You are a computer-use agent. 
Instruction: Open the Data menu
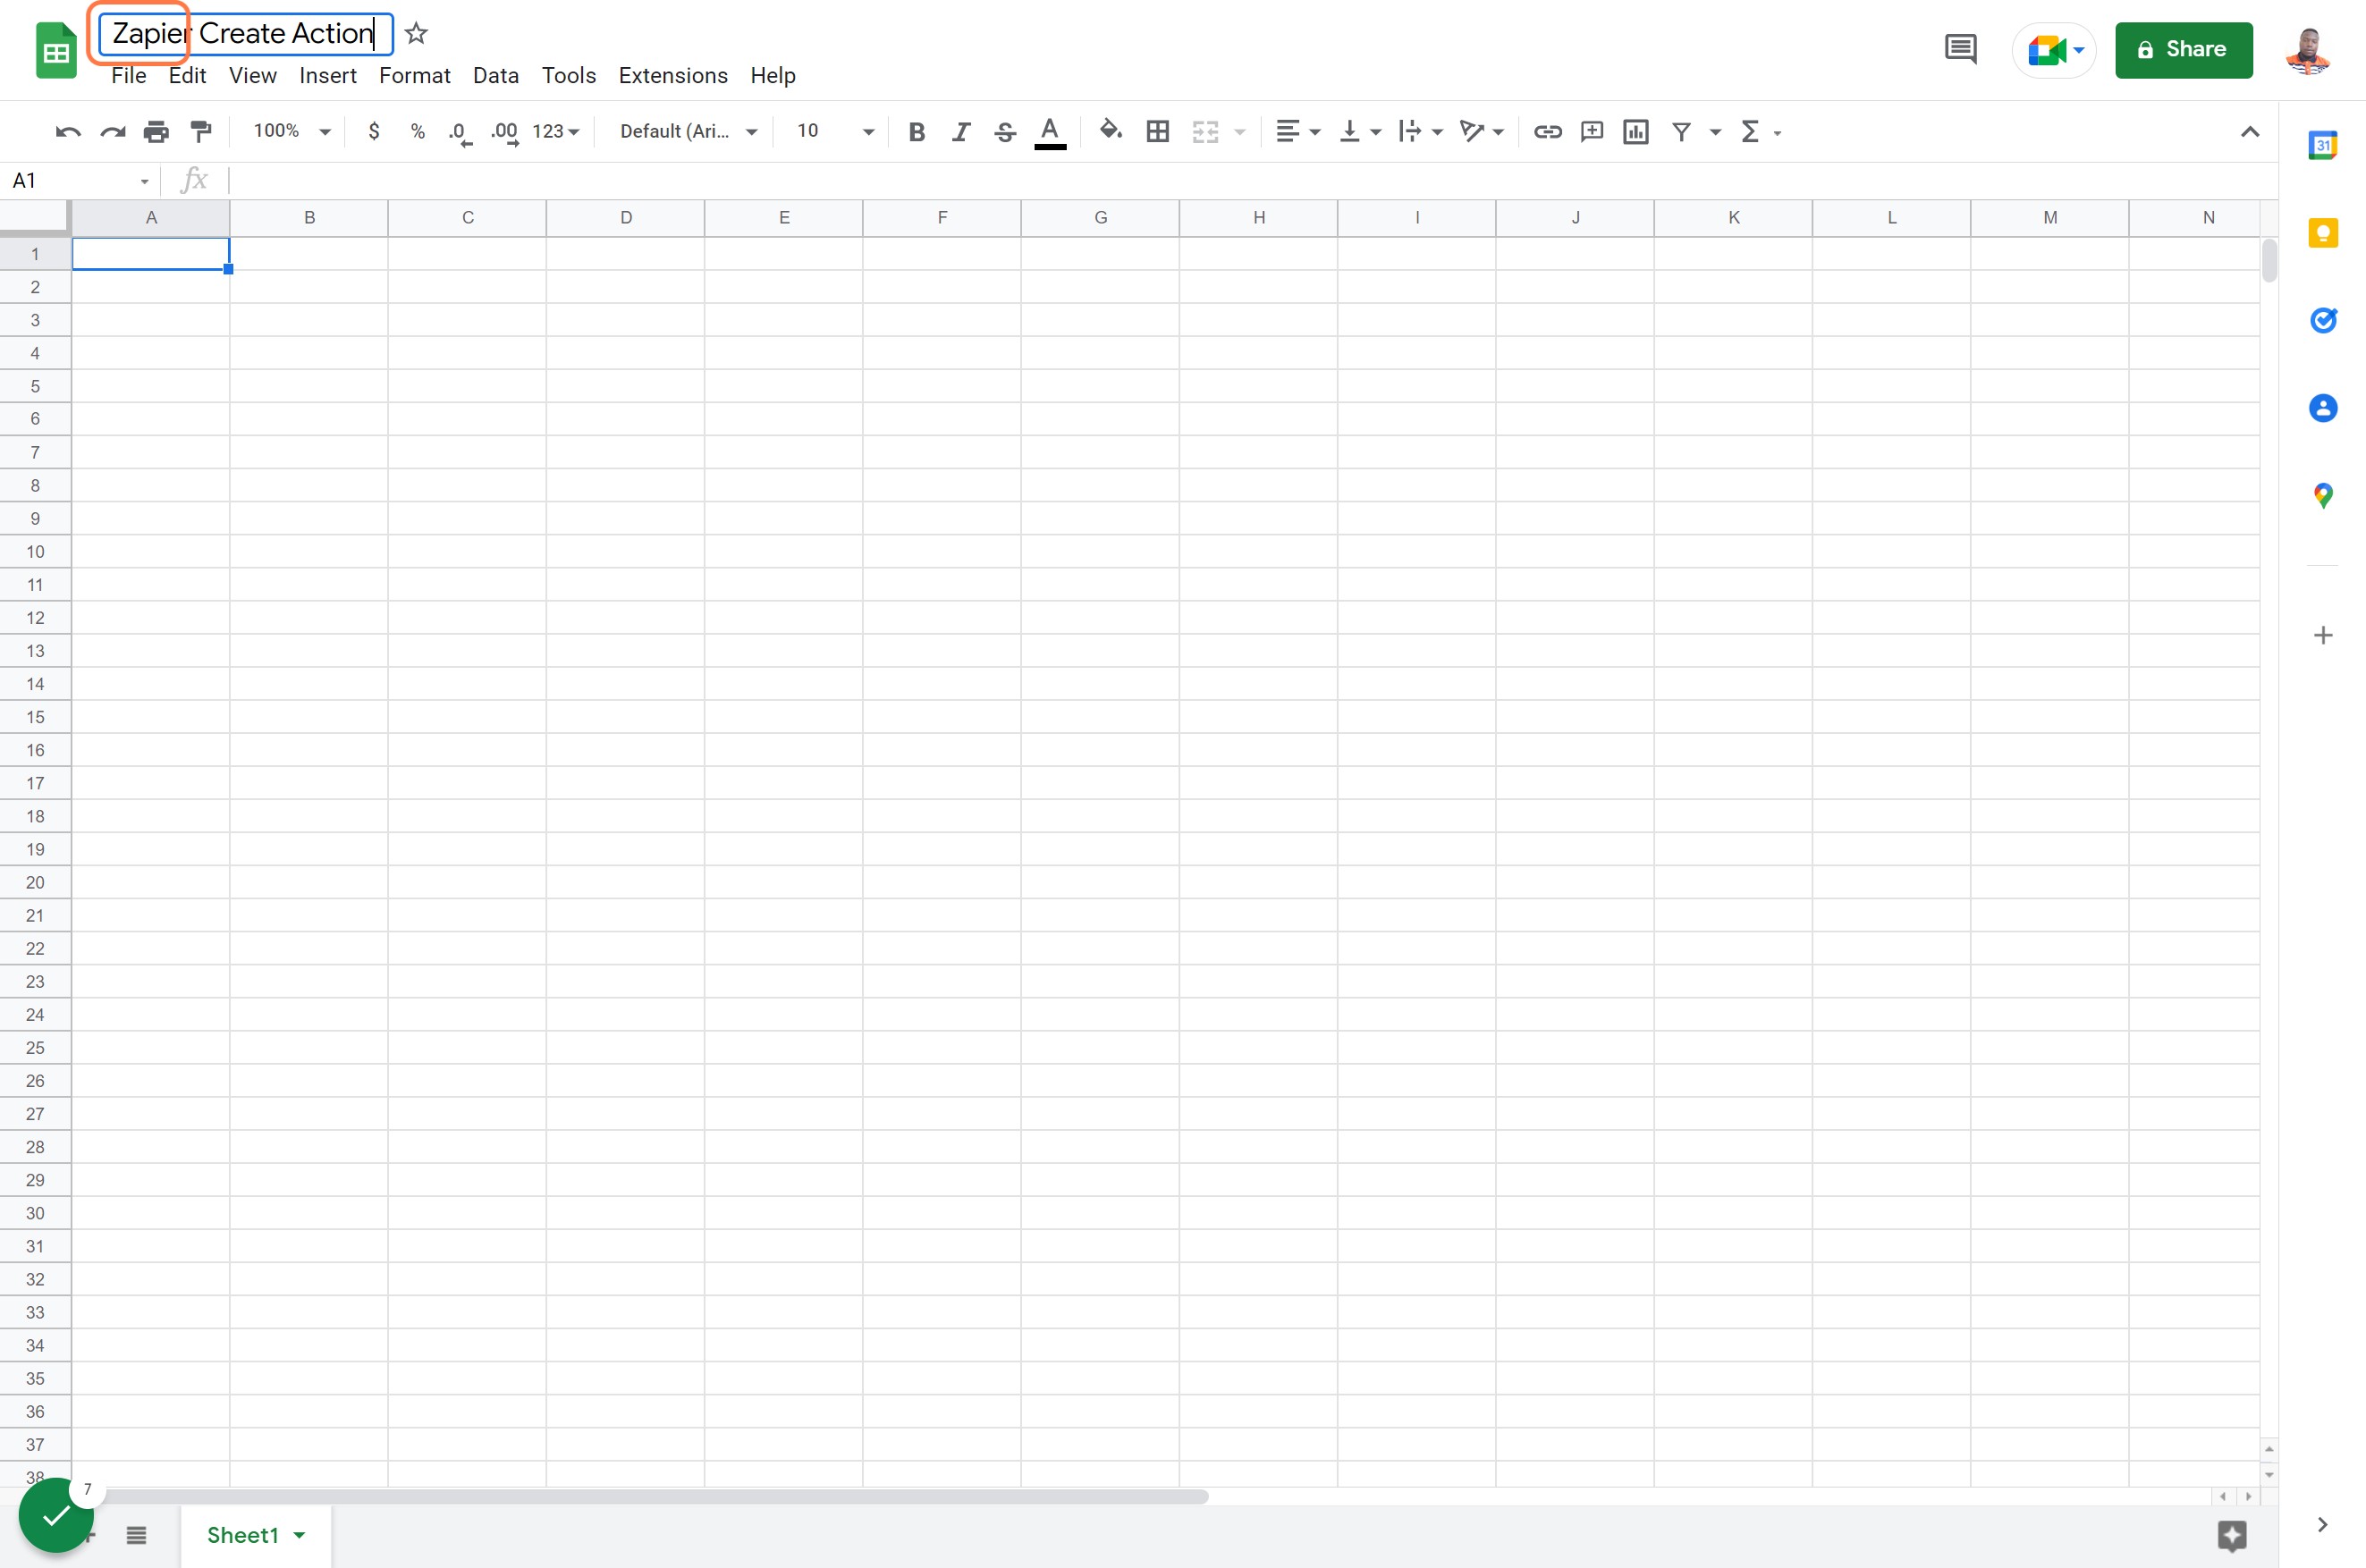point(495,76)
